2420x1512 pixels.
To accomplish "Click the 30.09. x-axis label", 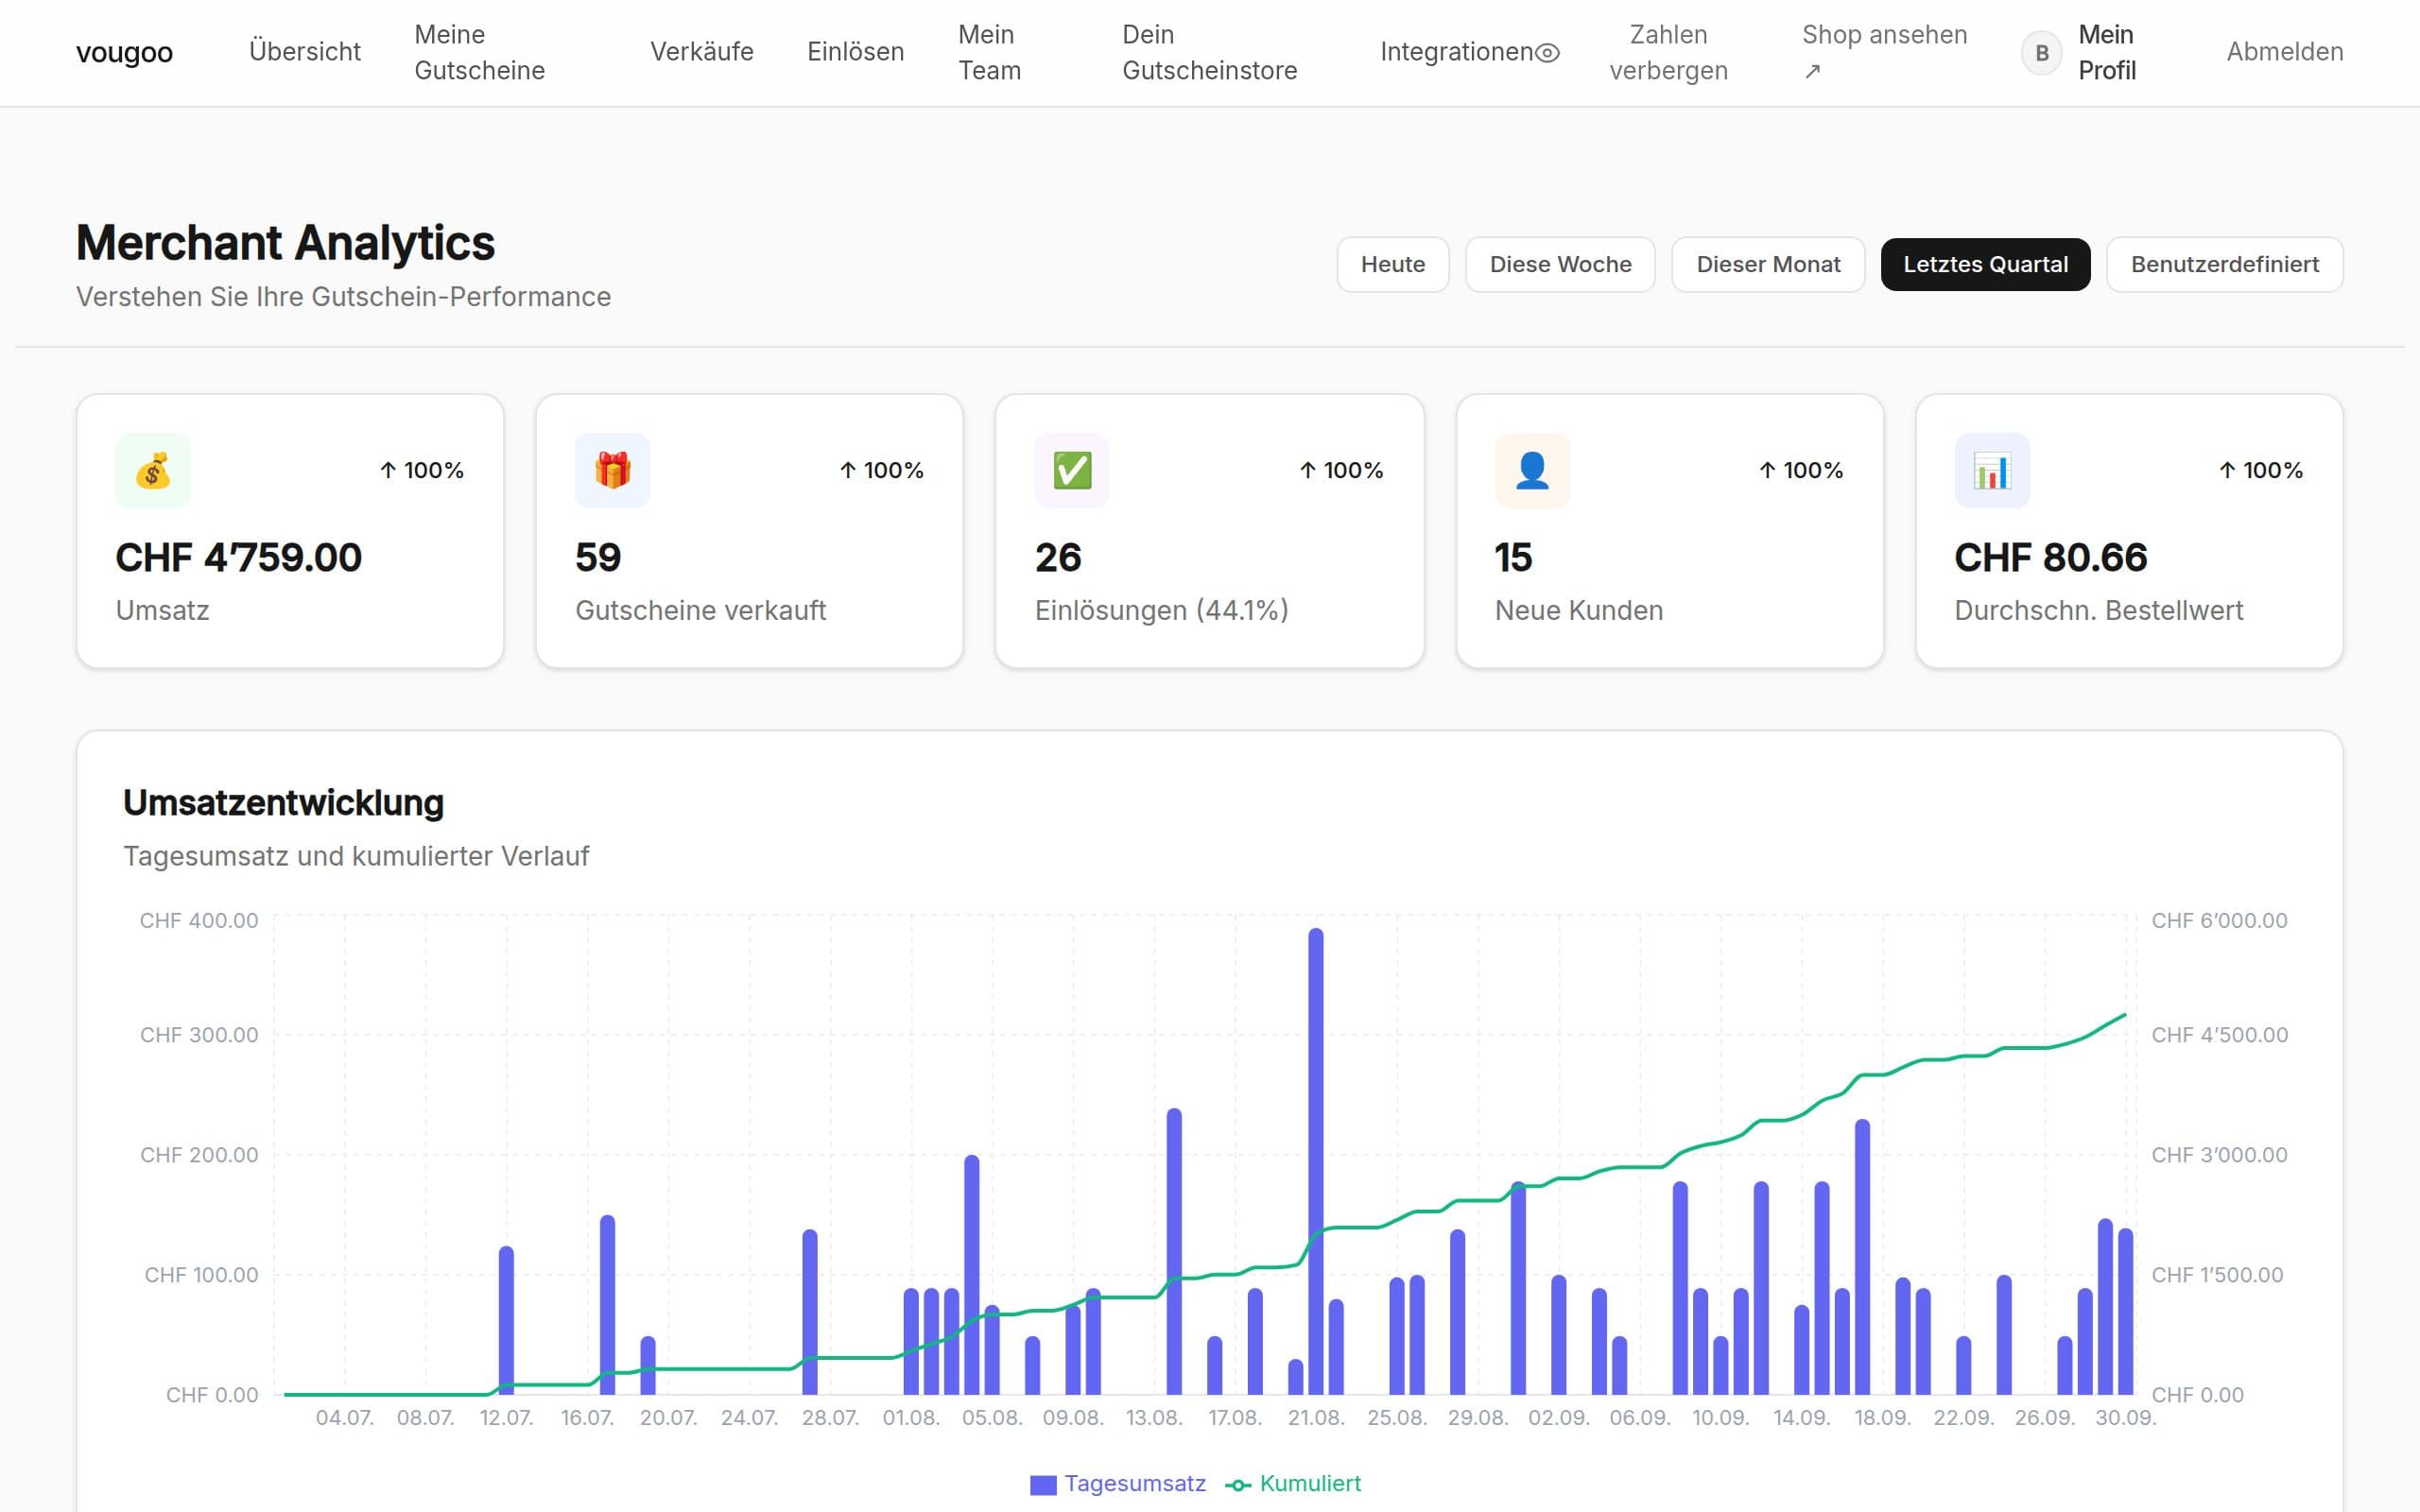I will pos(2125,1418).
